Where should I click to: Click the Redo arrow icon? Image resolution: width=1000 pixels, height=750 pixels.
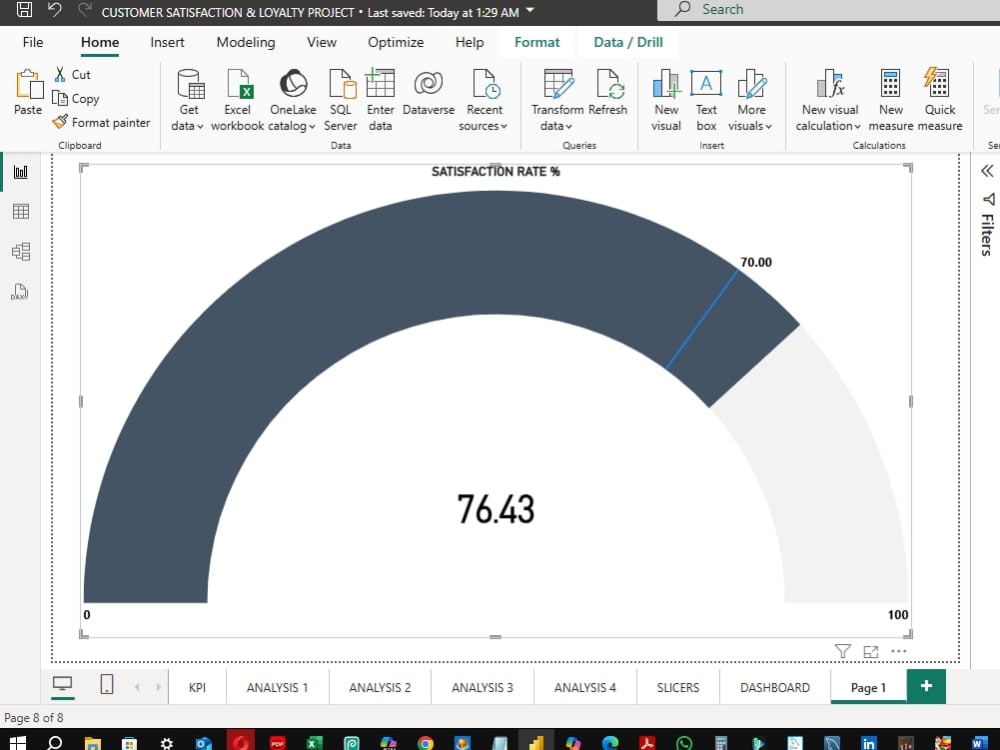tap(84, 10)
